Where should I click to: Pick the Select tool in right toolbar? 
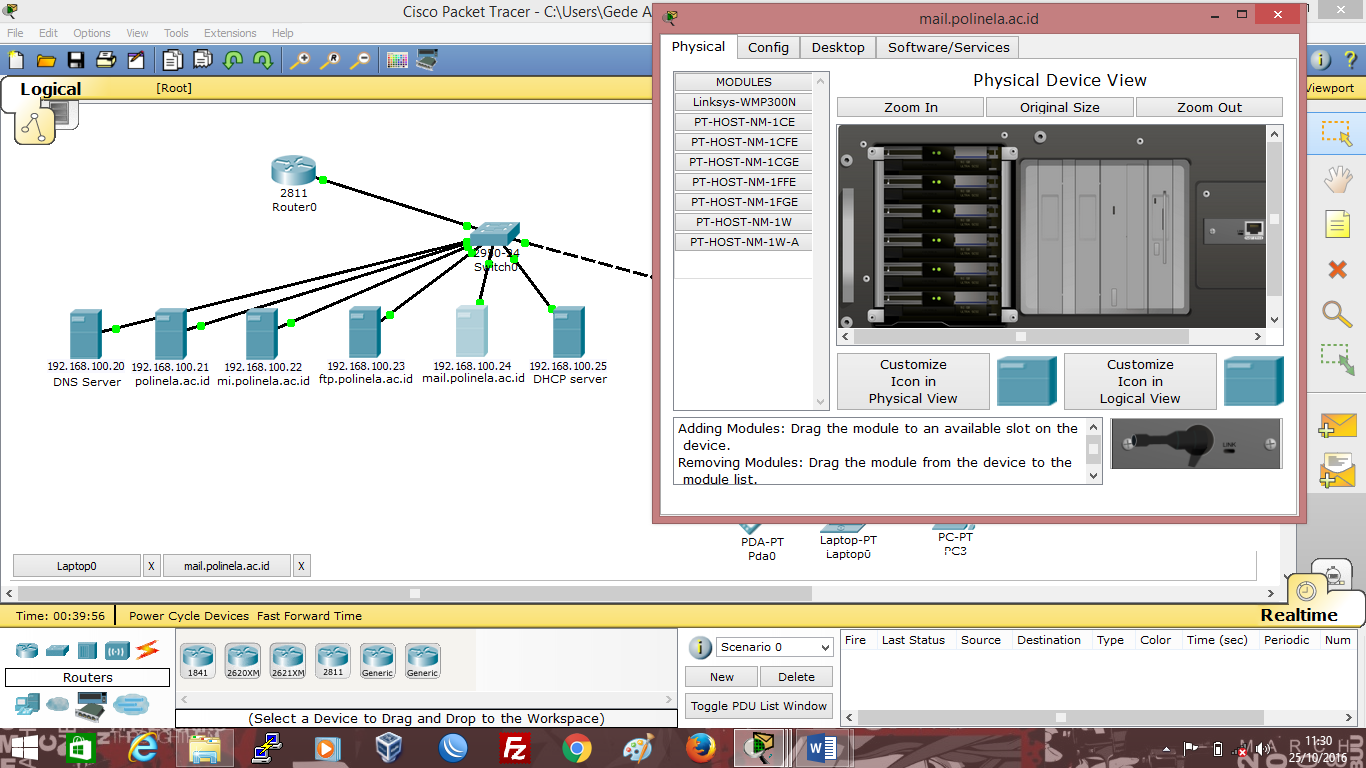click(1337, 134)
